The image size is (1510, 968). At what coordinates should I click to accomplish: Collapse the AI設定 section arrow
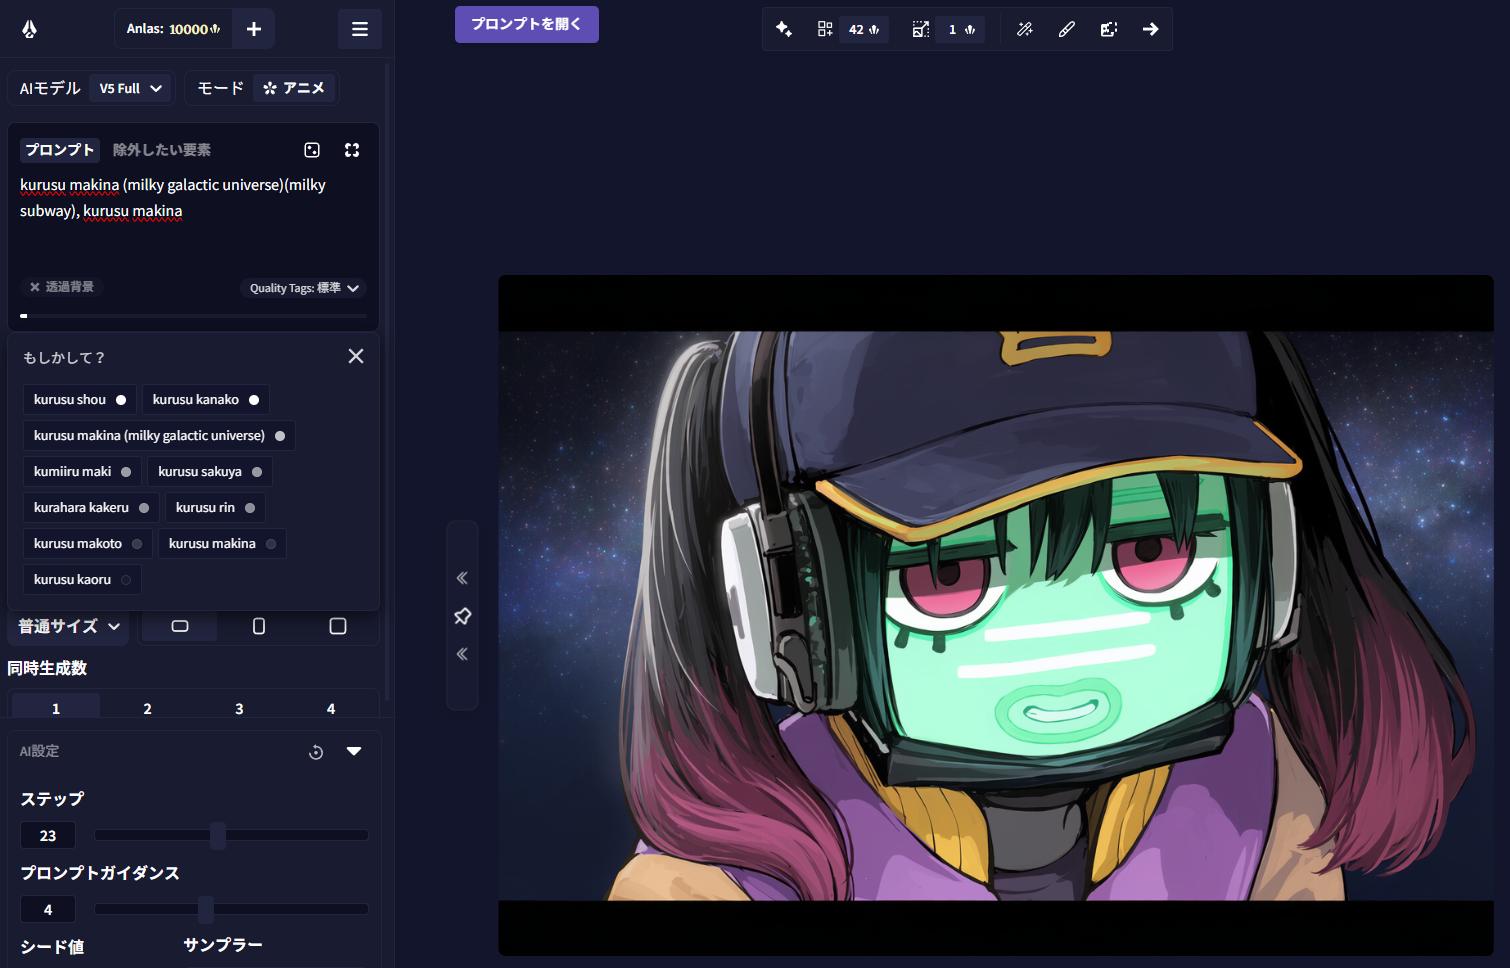354,751
